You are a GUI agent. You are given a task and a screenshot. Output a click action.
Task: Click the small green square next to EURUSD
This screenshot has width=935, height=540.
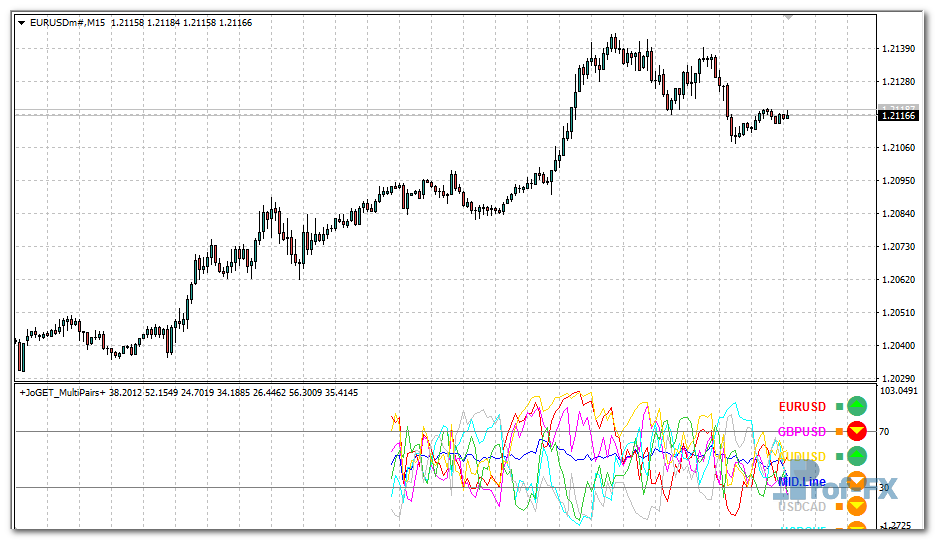click(839, 407)
